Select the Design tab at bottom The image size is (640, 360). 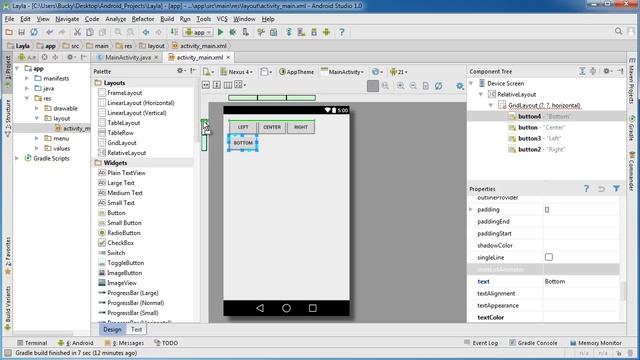coord(112,329)
